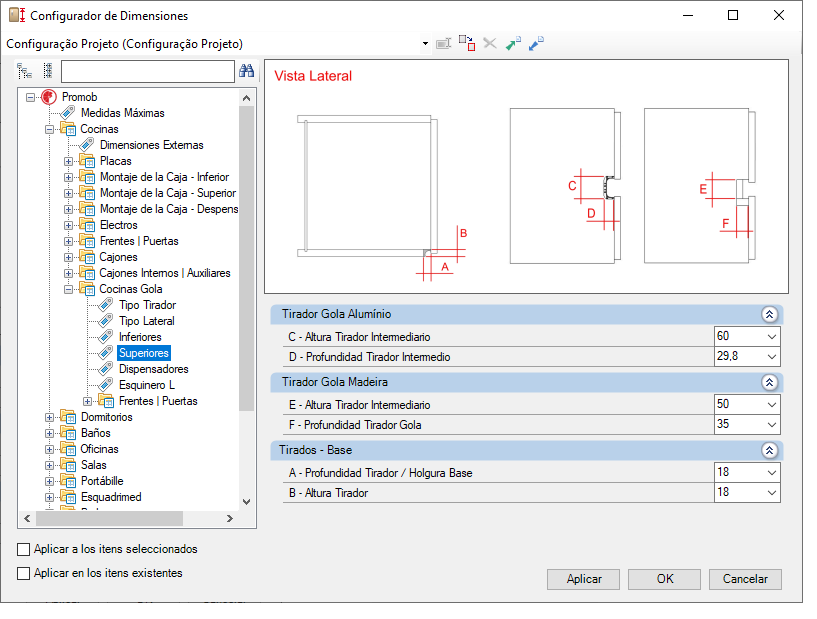The height and width of the screenshot is (619, 817).
Task: Open B - Altura Tirador dropdown
Action: pyautogui.click(x=772, y=492)
